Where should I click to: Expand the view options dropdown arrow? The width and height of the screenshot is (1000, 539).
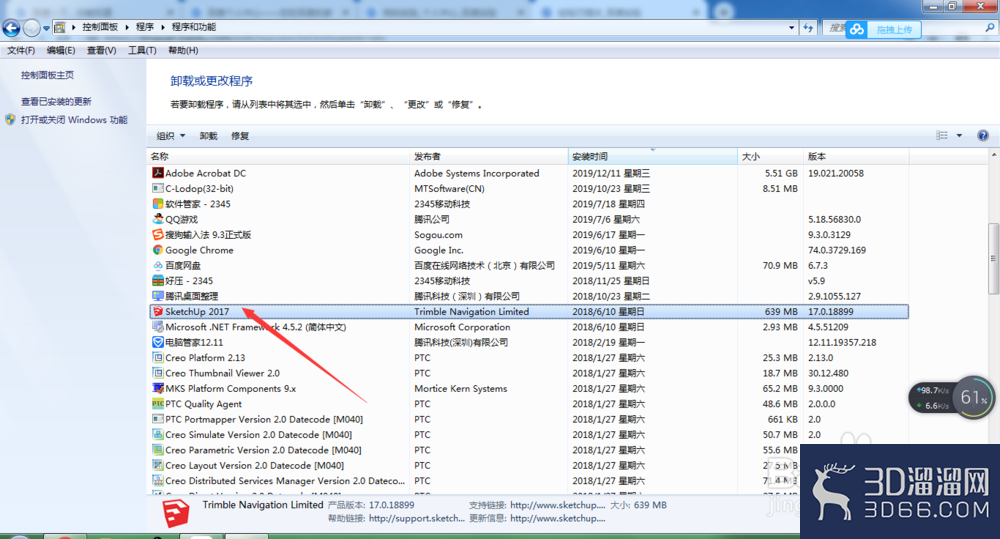click(959, 135)
